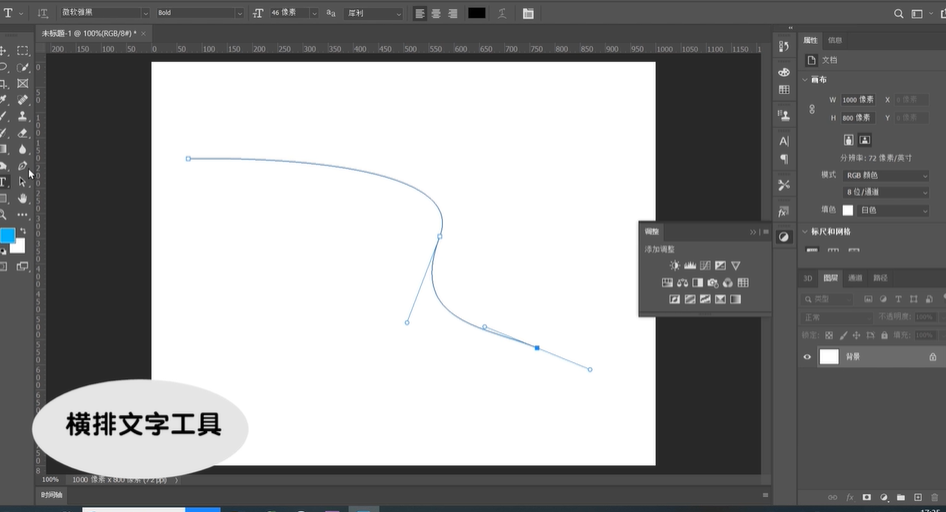Collapse the 画布 section
The width and height of the screenshot is (946, 512).
pyautogui.click(x=805, y=80)
